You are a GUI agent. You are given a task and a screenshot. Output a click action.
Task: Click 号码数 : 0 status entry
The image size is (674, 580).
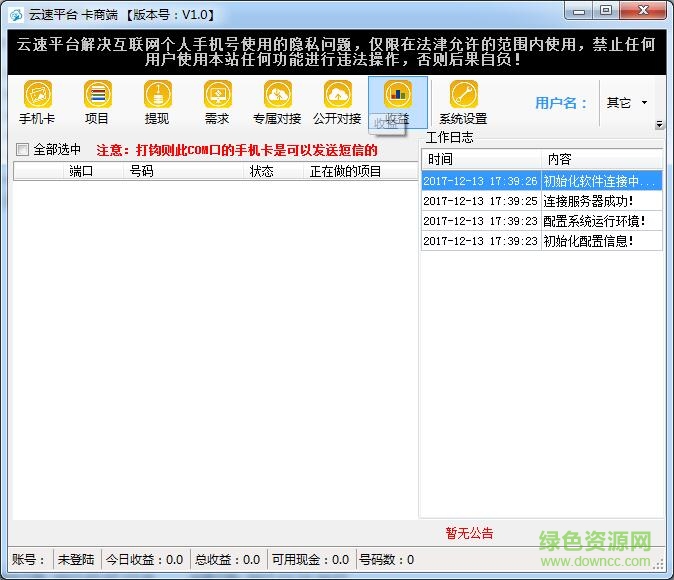tap(386, 559)
